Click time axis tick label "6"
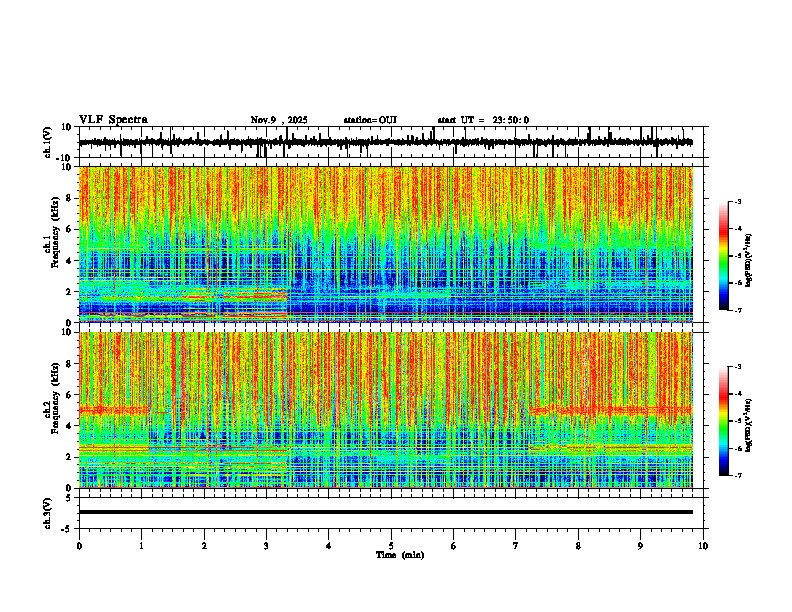Screen dimensions: 792x612 pos(454,546)
